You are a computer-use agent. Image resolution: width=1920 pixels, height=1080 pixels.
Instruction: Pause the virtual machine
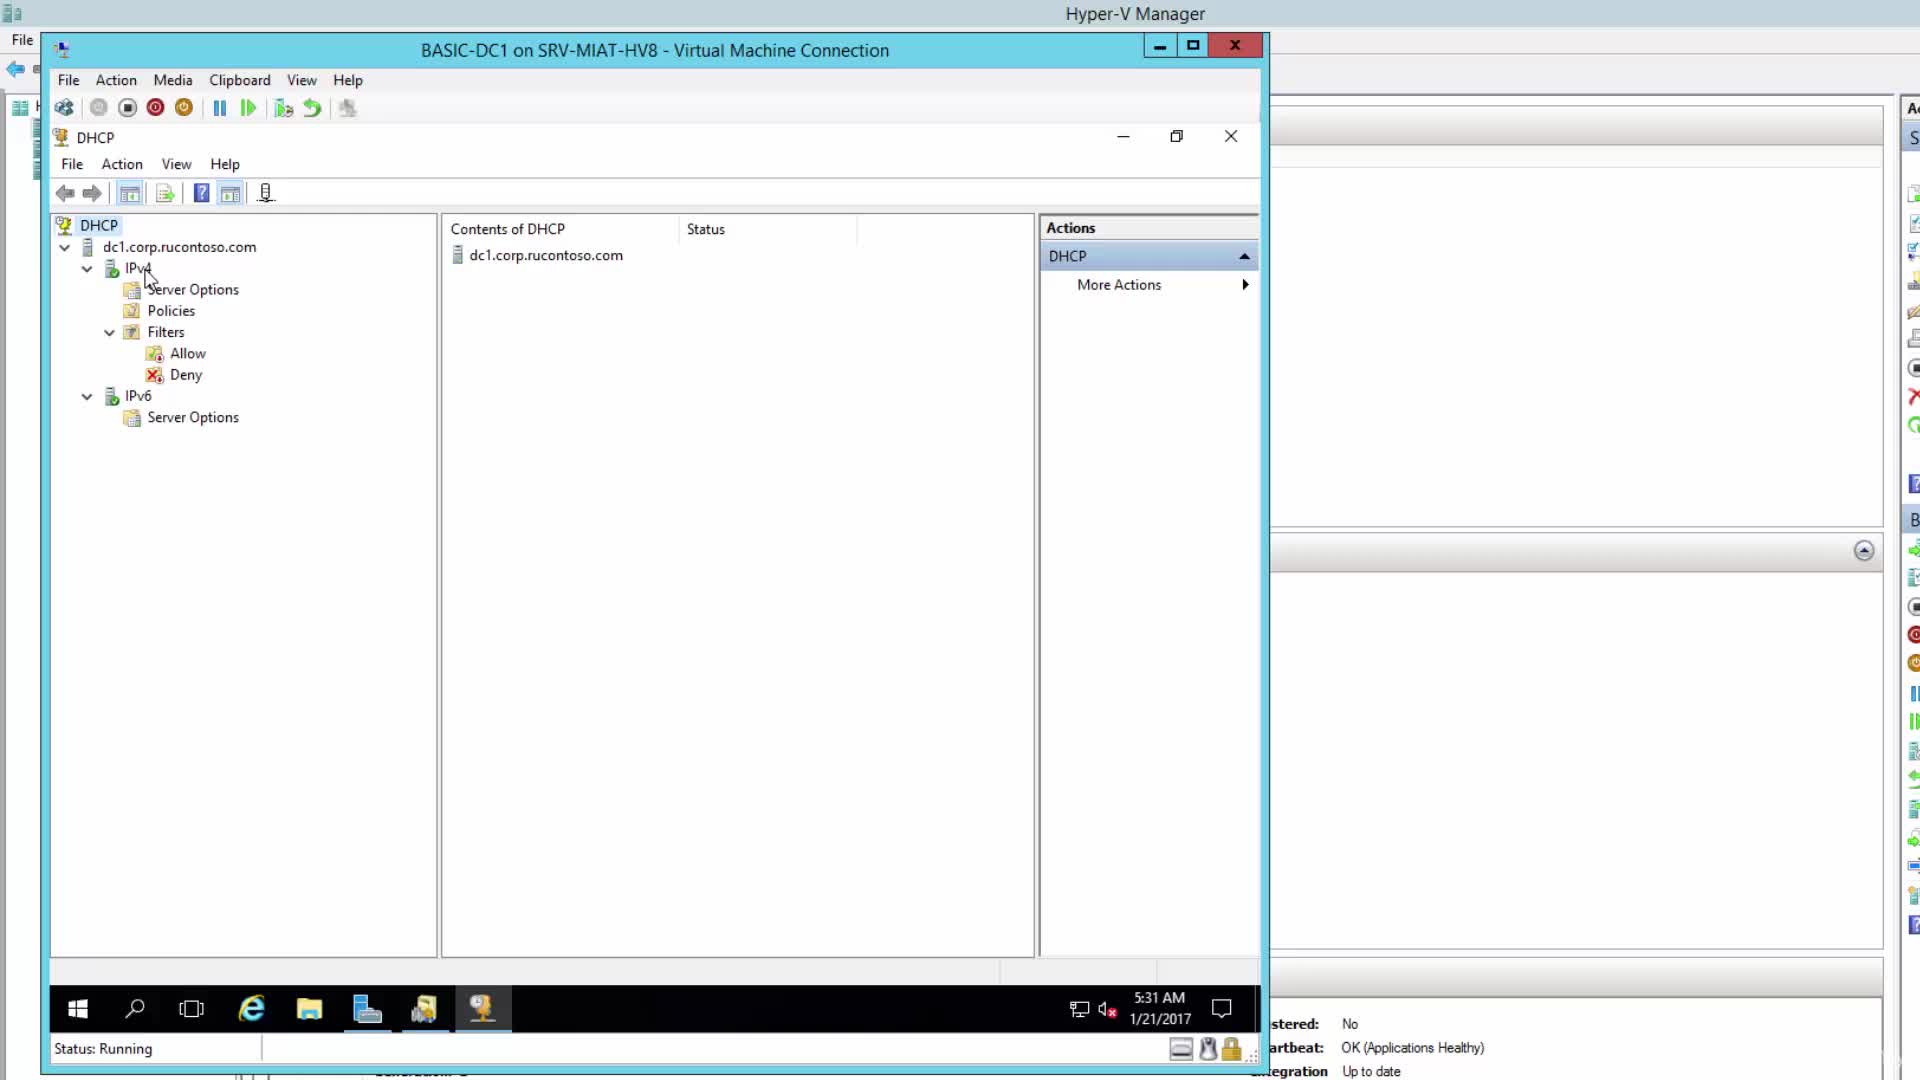tap(220, 108)
